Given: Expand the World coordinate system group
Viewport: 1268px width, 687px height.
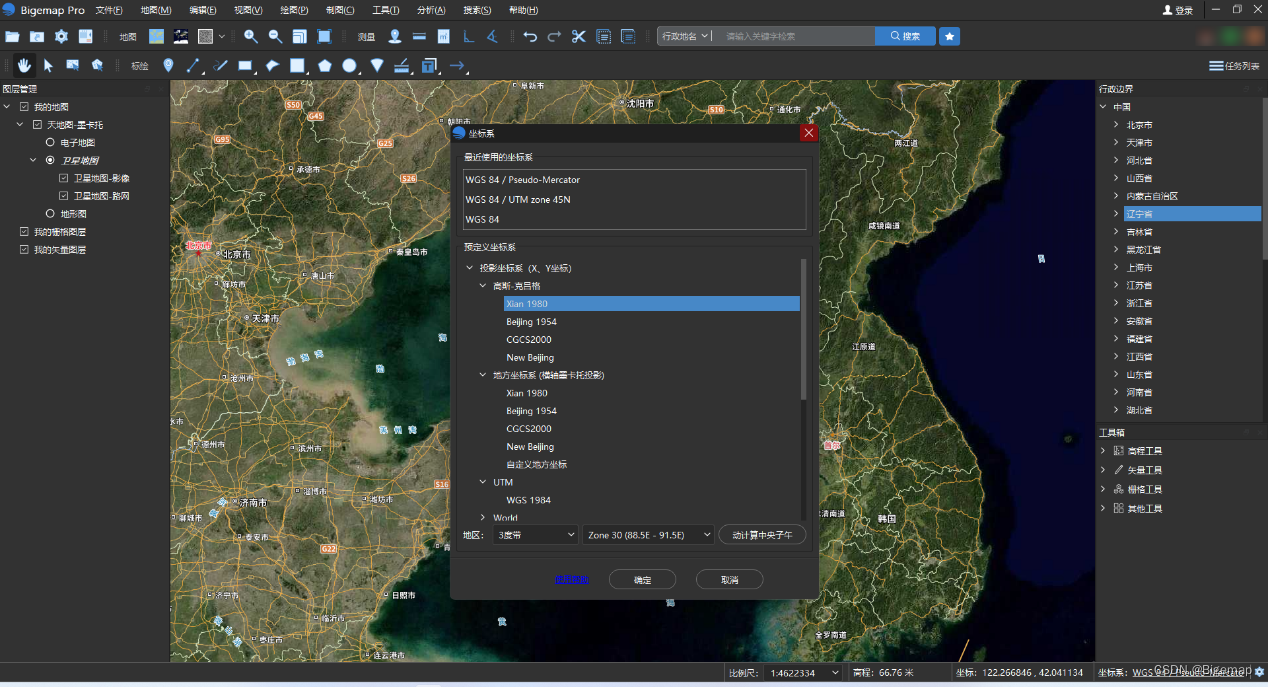Looking at the screenshot, I should [x=483, y=518].
